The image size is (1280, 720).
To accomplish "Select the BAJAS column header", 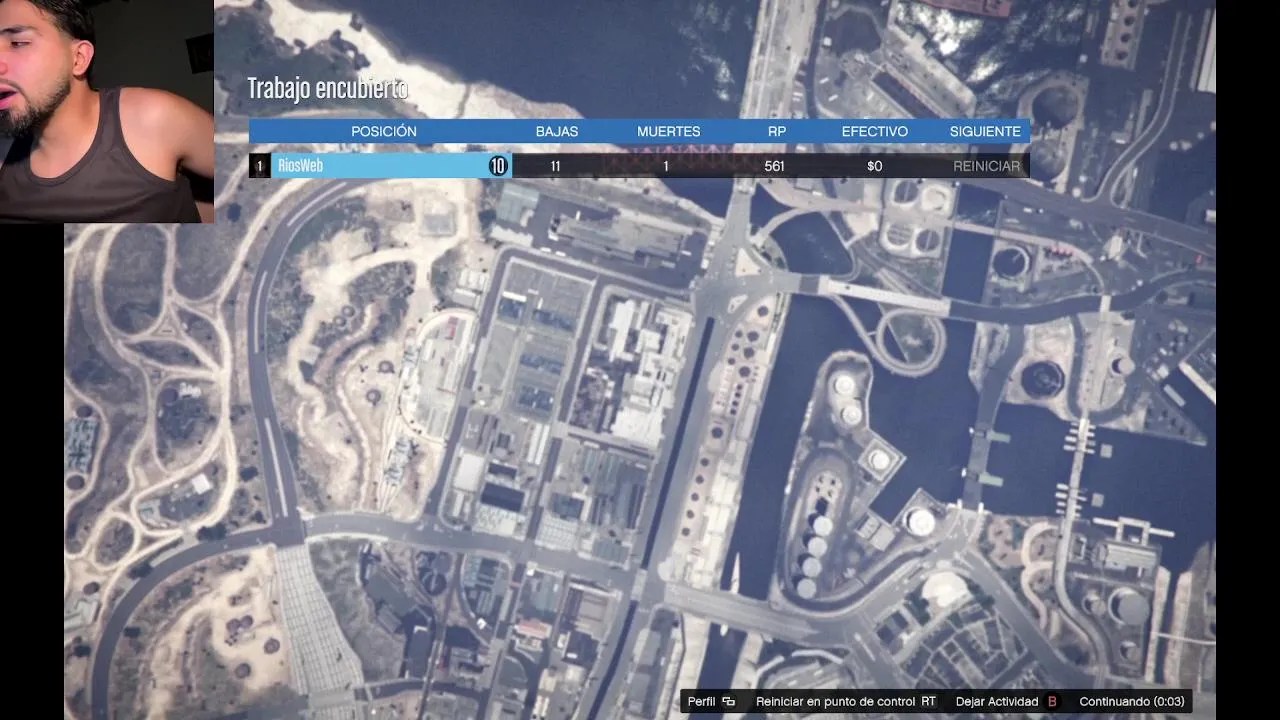I will 557,131.
